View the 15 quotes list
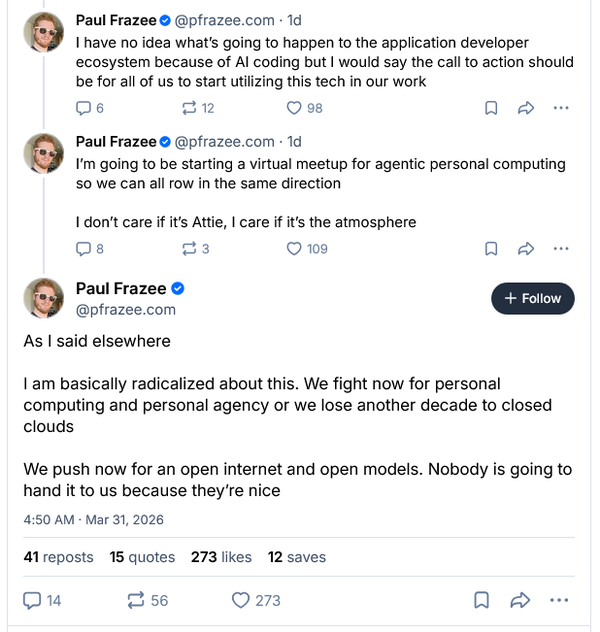The image size is (600, 632). [142, 557]
